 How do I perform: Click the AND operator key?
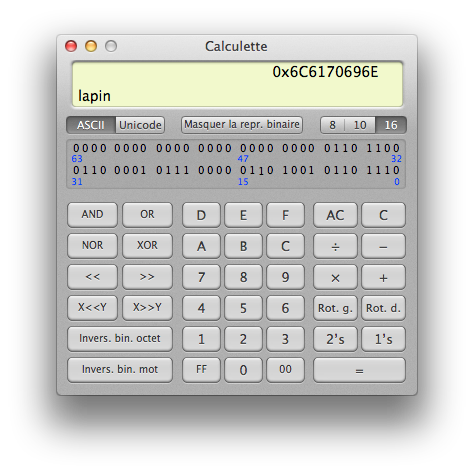(92, 215)
